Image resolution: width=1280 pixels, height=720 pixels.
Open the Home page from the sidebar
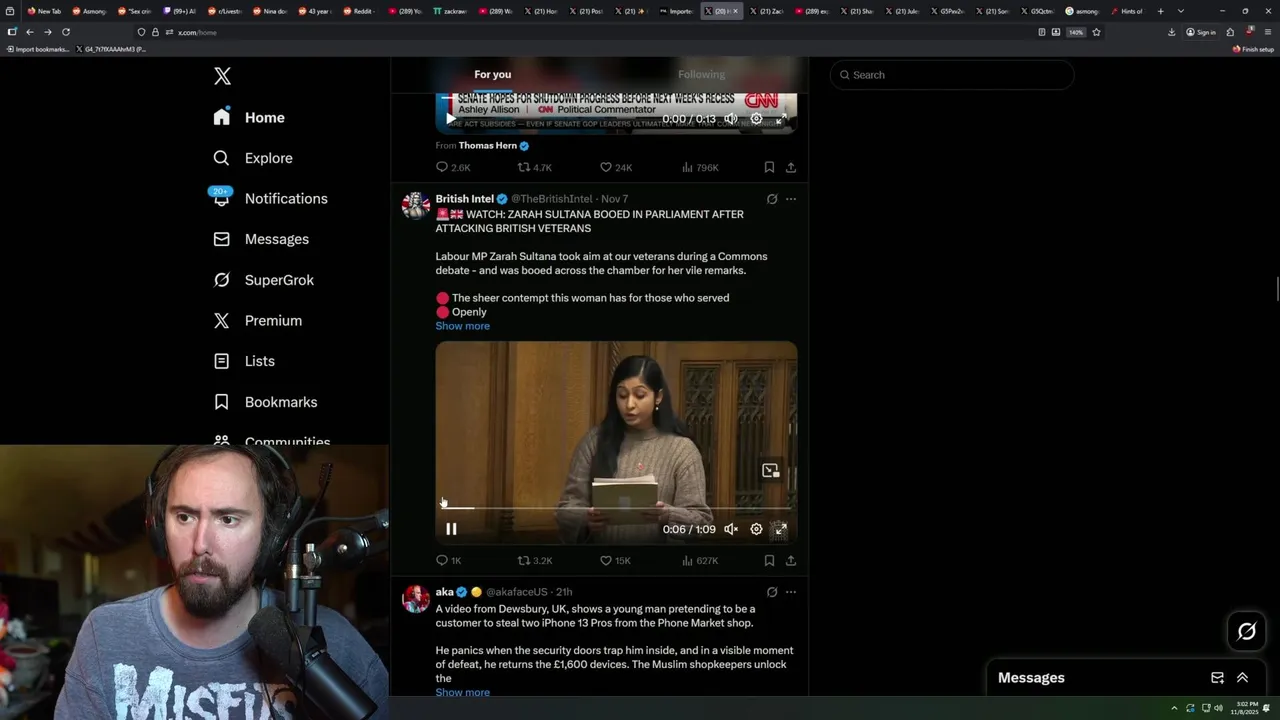pos(249,117)
